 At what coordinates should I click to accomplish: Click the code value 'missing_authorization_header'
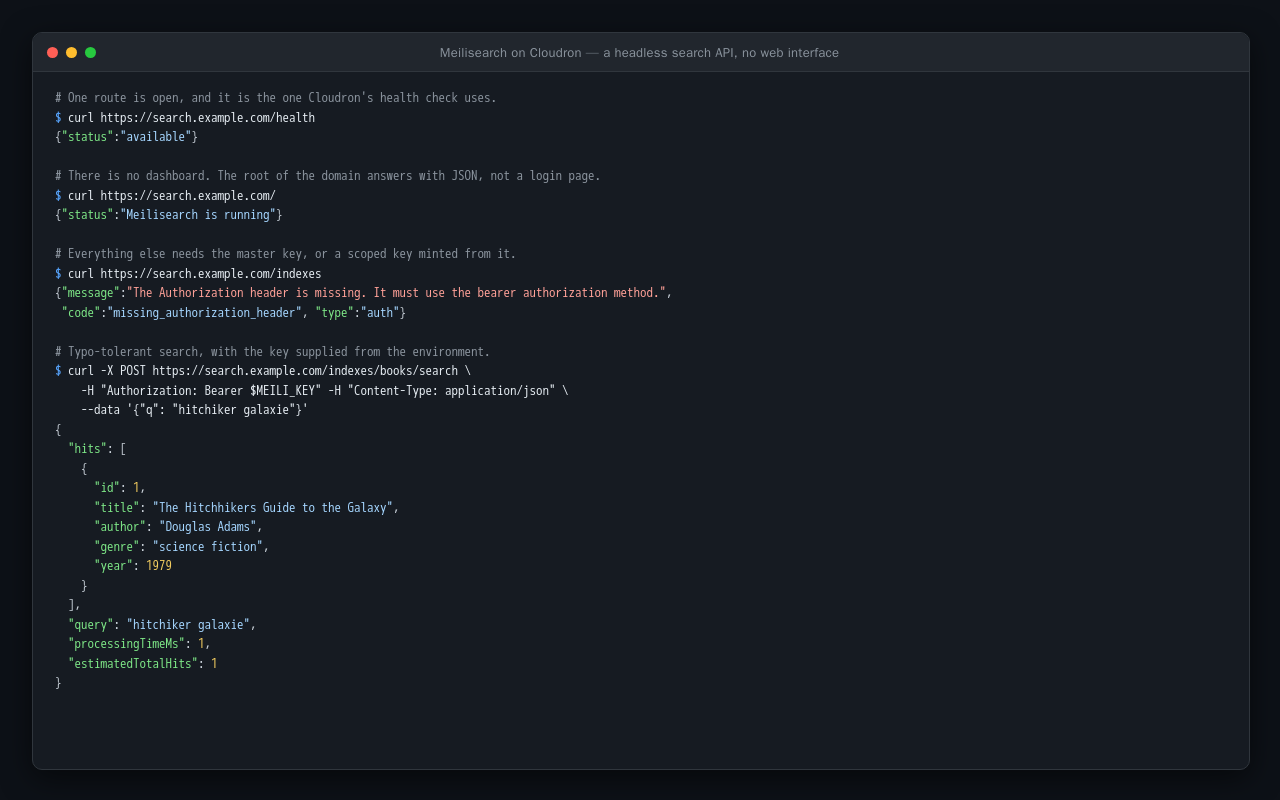tap(204, 313)
